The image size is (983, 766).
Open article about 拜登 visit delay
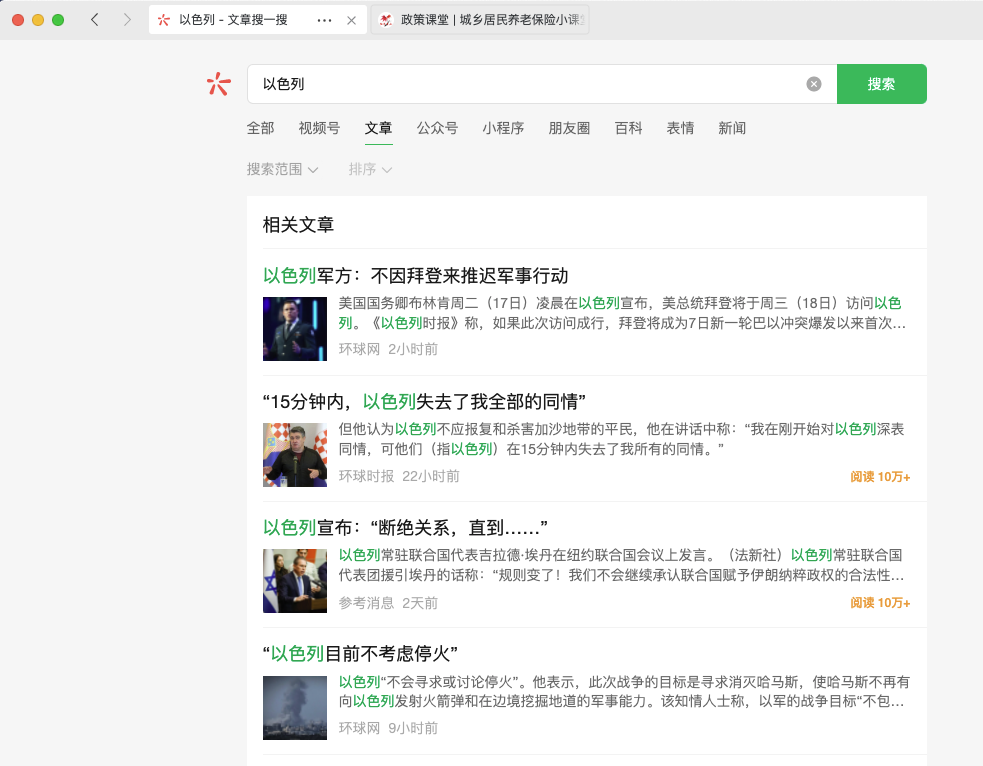415,276
